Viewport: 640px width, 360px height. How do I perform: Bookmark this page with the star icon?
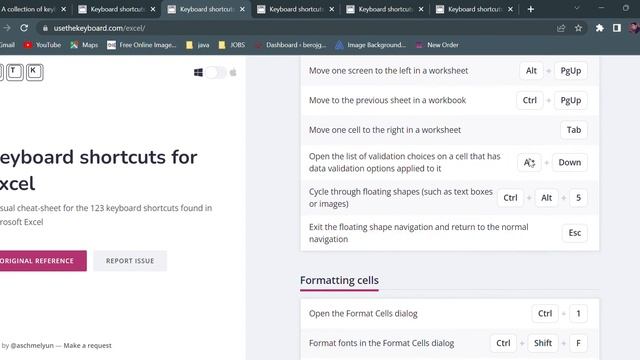578,28
